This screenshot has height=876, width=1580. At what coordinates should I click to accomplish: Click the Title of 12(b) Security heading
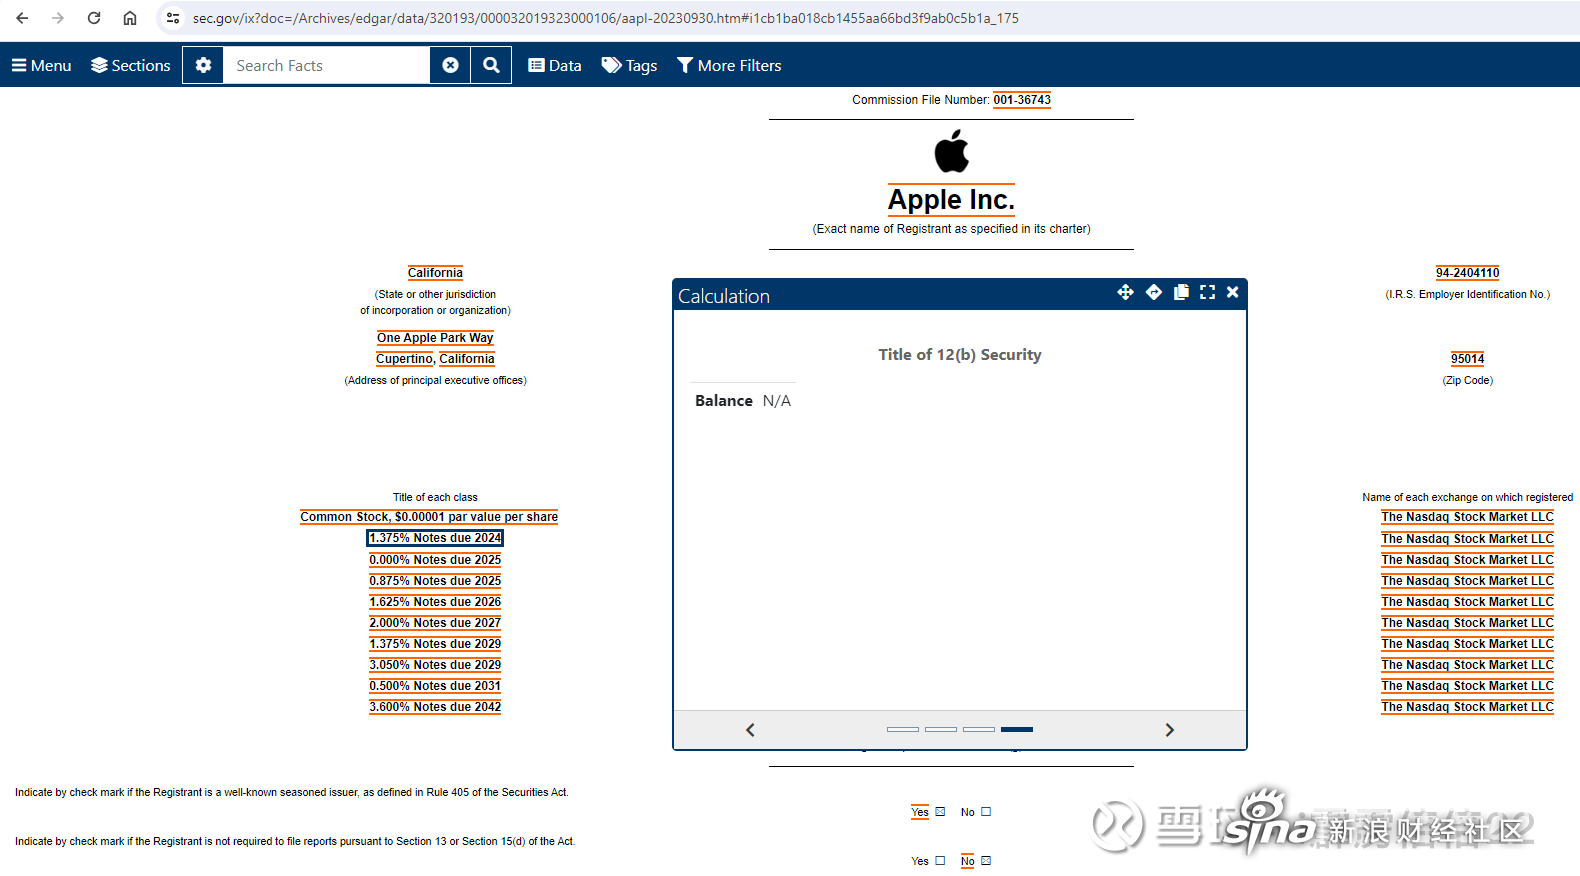pyautogui.click(x=960, y=355)
